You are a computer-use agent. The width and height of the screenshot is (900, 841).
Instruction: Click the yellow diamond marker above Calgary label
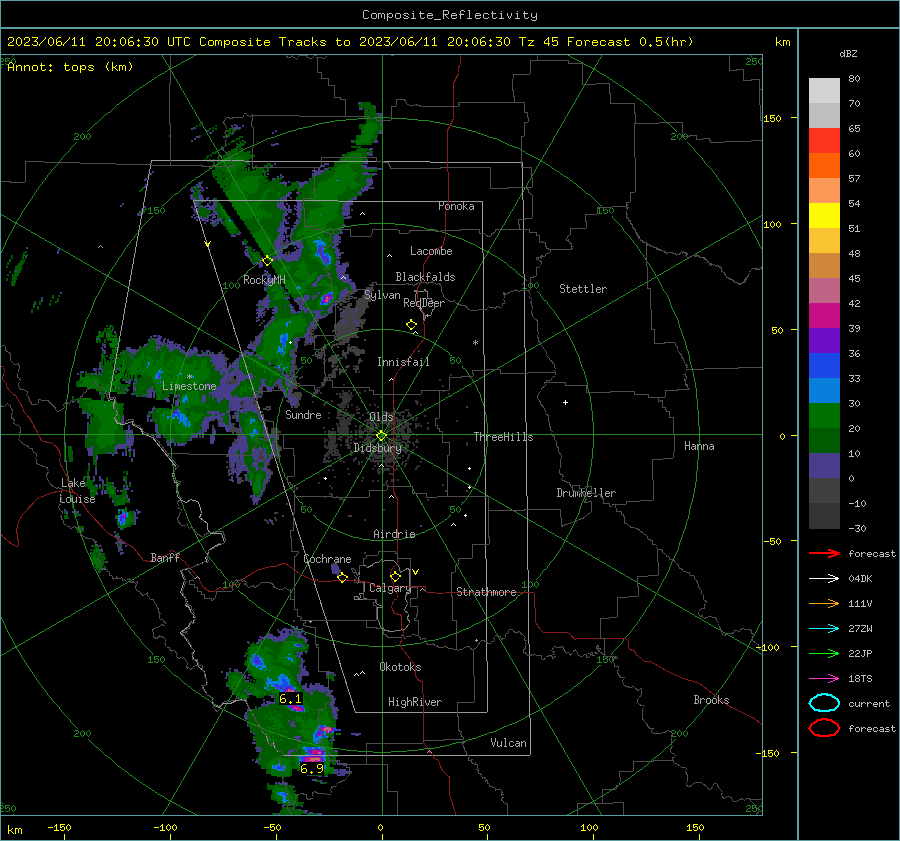pyautogui.click(x=395, y=576)
